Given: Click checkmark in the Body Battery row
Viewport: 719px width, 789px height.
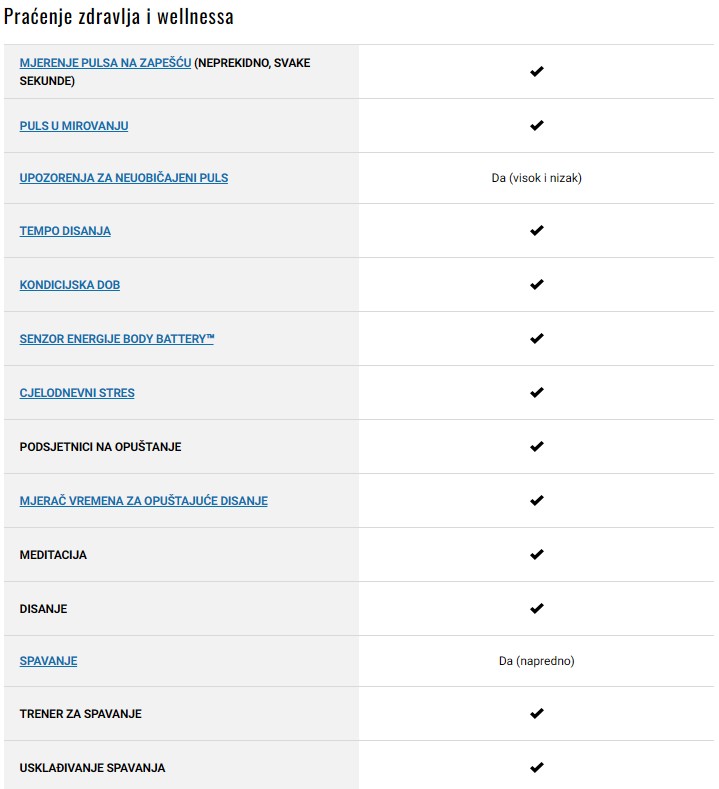Looking at the screenshot, I should tap(537, 339).
